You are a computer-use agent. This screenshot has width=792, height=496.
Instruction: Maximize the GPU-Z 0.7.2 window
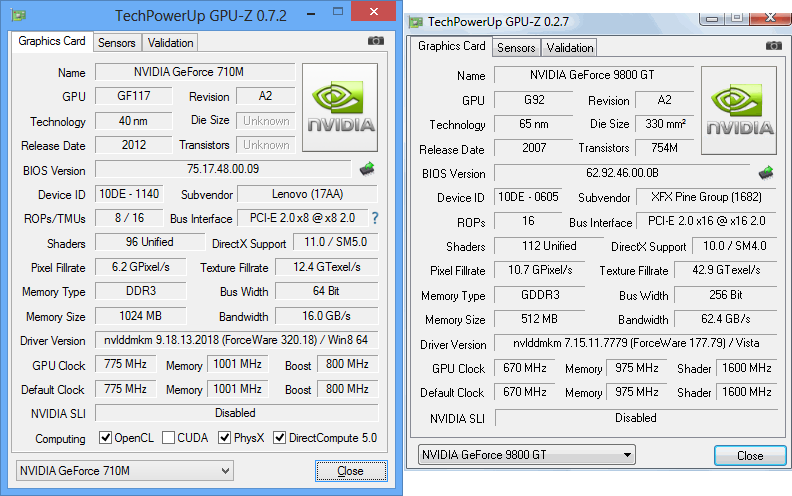pyautogui.click(x=338, y=12)
